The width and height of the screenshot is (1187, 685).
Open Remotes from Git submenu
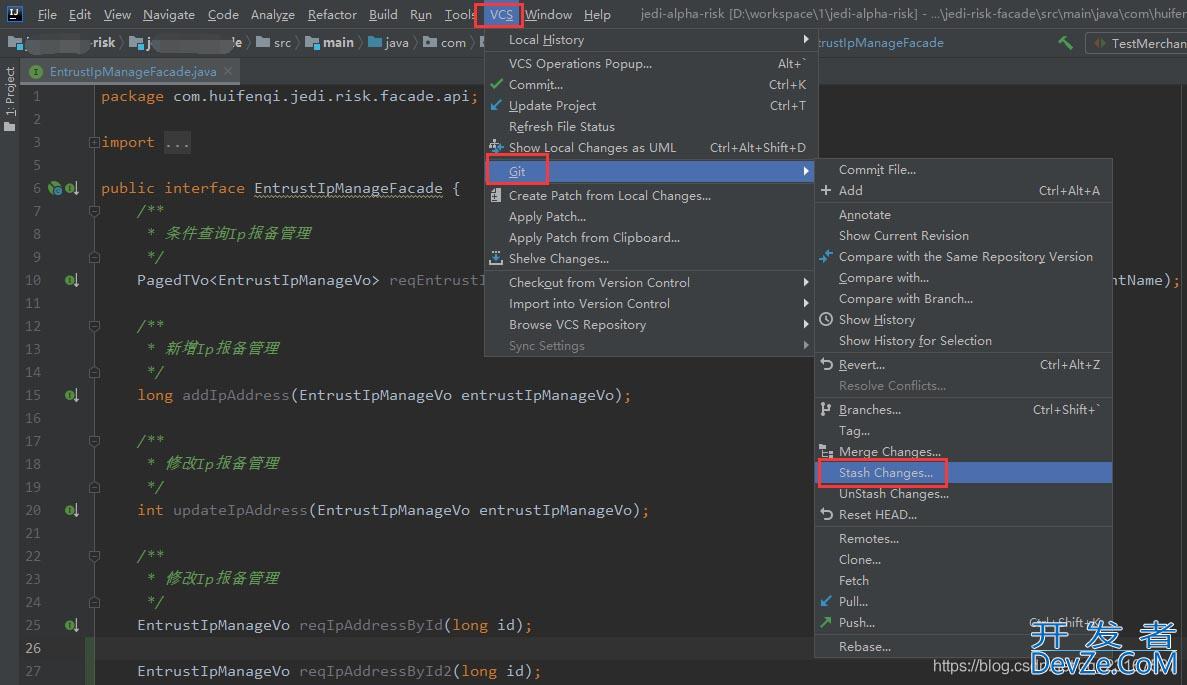click(x=963, y=539)
